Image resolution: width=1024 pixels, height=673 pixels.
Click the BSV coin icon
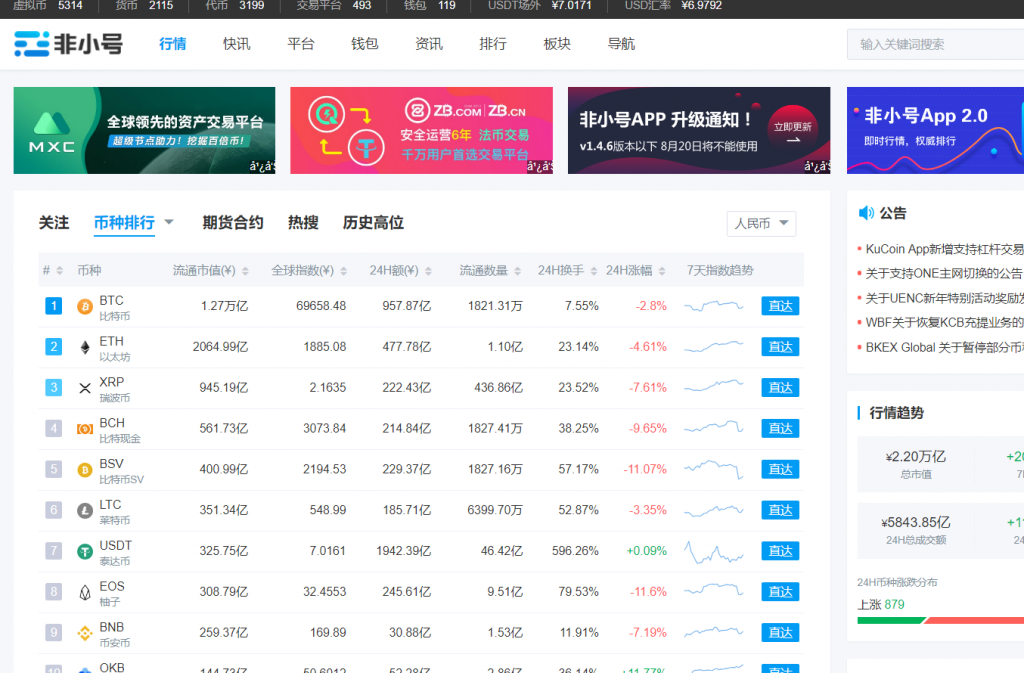(x=85, y=470)
